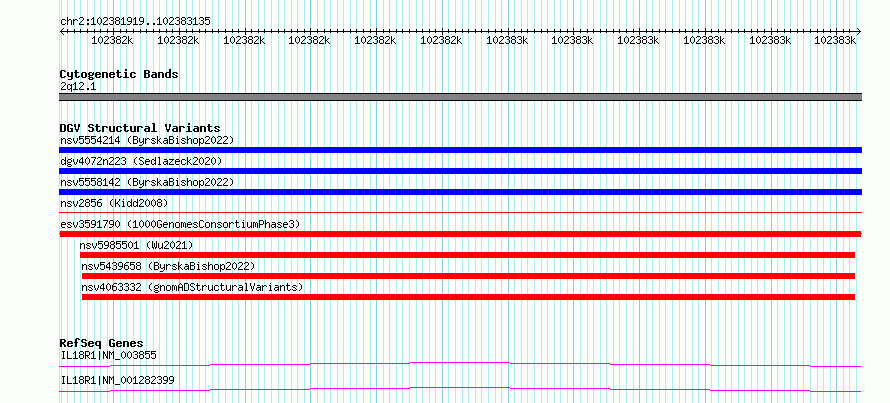Image resolution: width=890 pixels, height=403 pixels.
Task: Click the IL18R1|NM_003855 transcript label
Action: click(x=108, y=356)
